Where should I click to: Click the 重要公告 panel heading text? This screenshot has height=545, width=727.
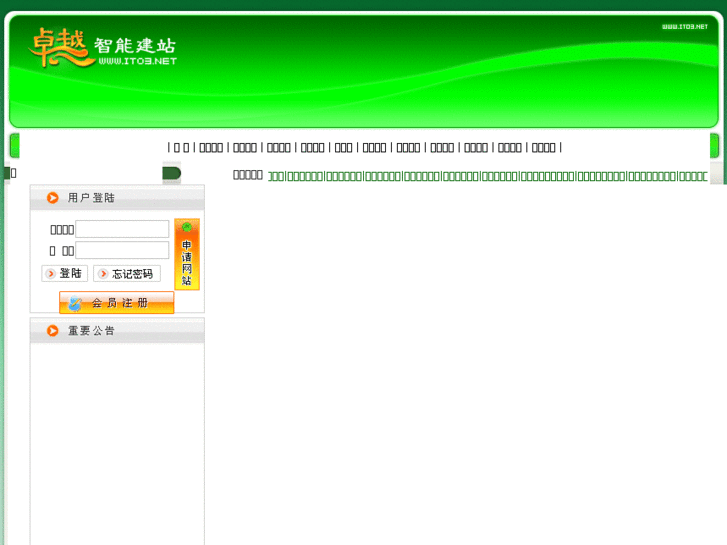(91, 331)
